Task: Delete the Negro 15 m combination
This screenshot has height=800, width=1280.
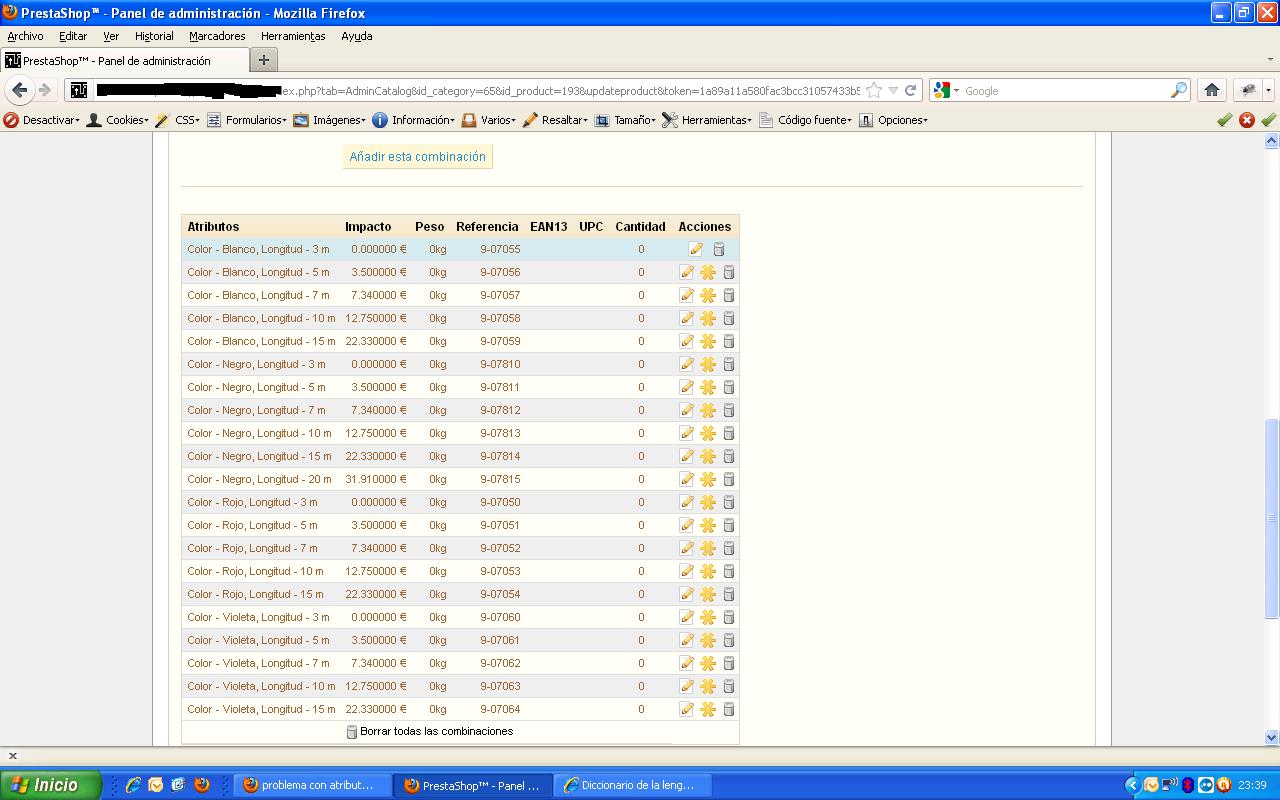Action: [x=729, y=456]
